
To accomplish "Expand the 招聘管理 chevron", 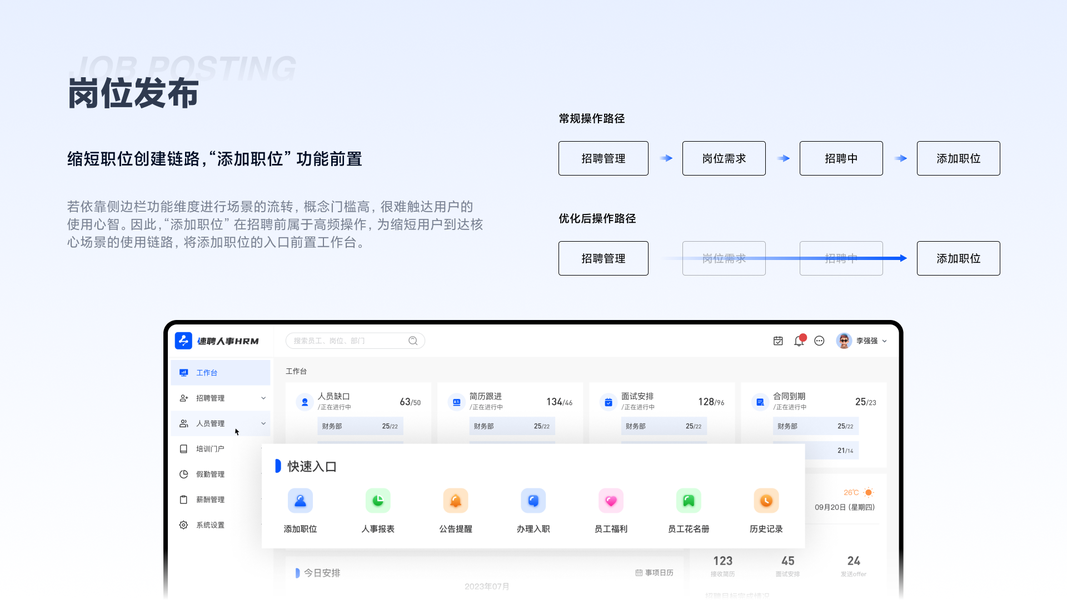I will click(x=263, y=398).
